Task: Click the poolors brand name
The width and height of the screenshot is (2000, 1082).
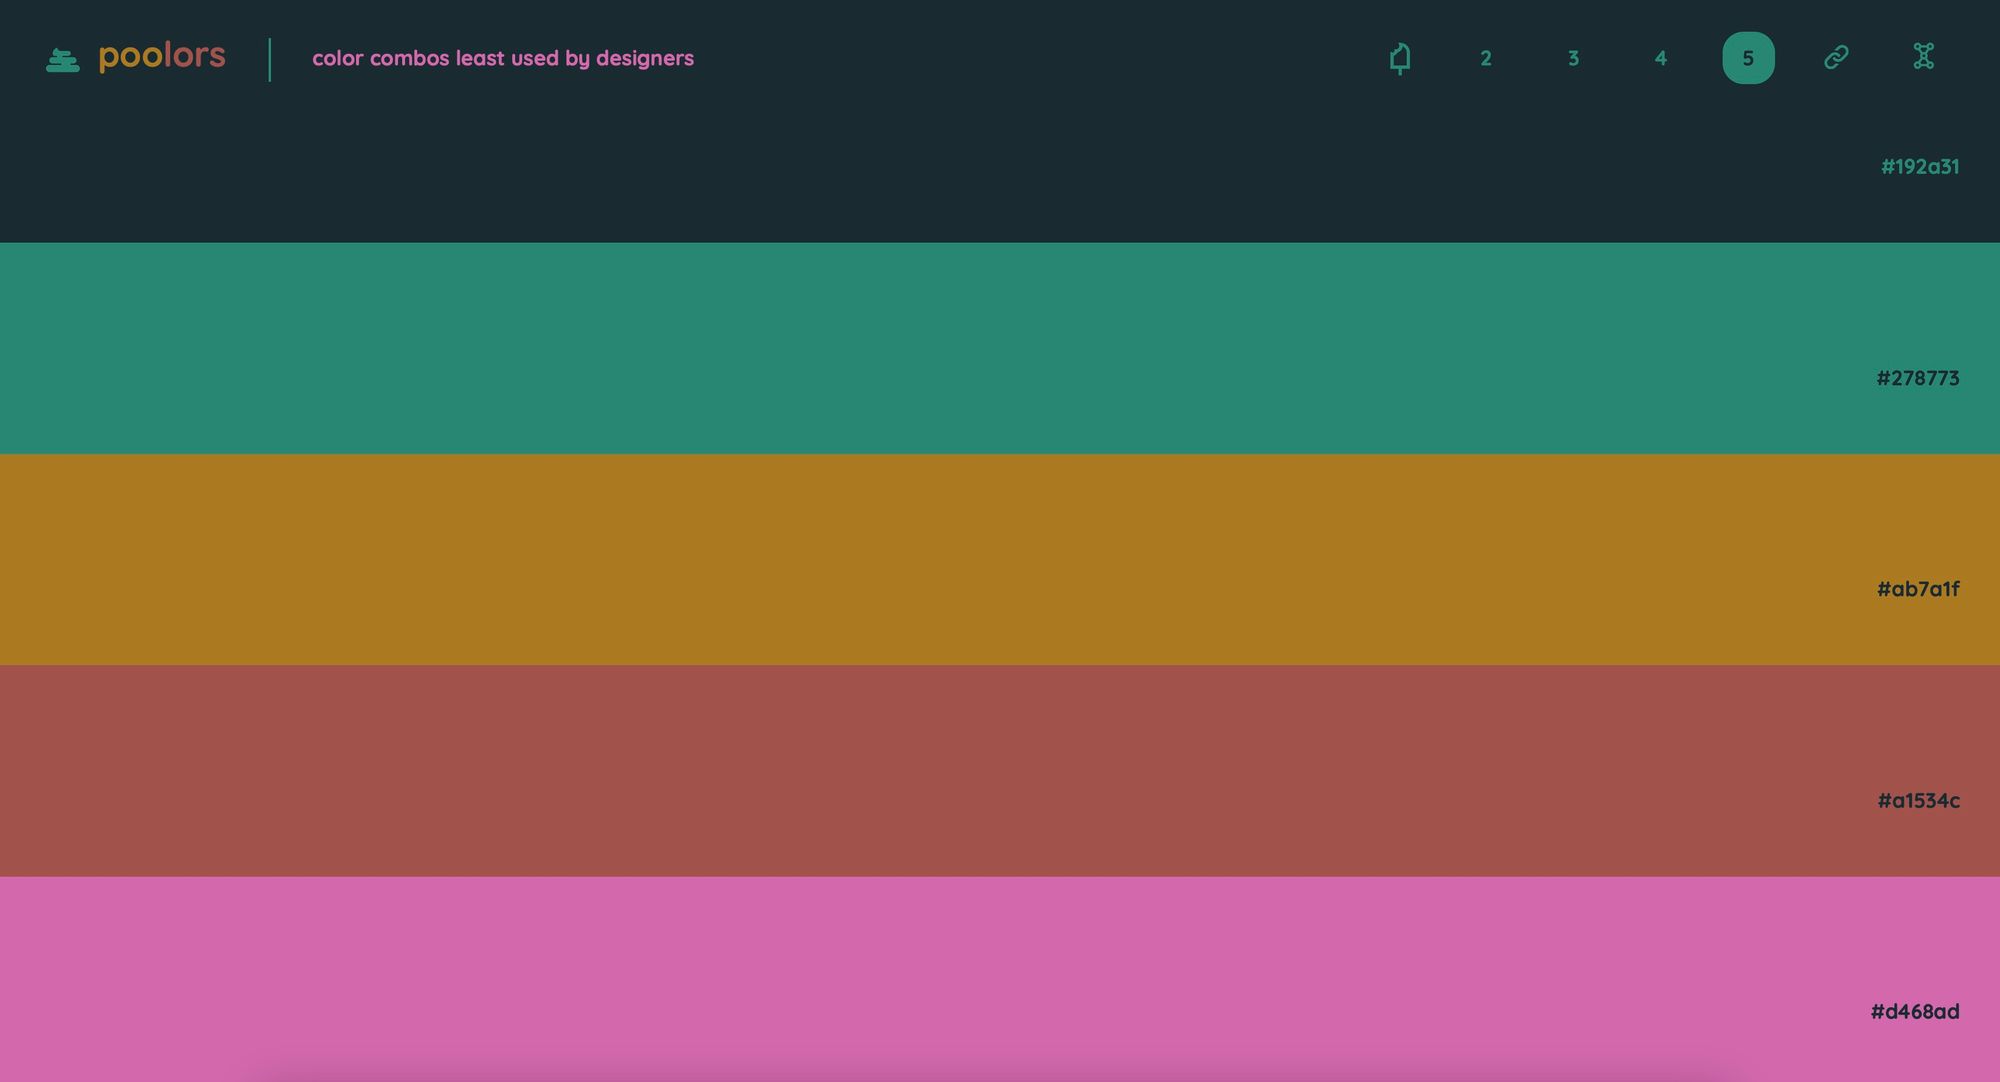Action: click(x=162, y=56)
